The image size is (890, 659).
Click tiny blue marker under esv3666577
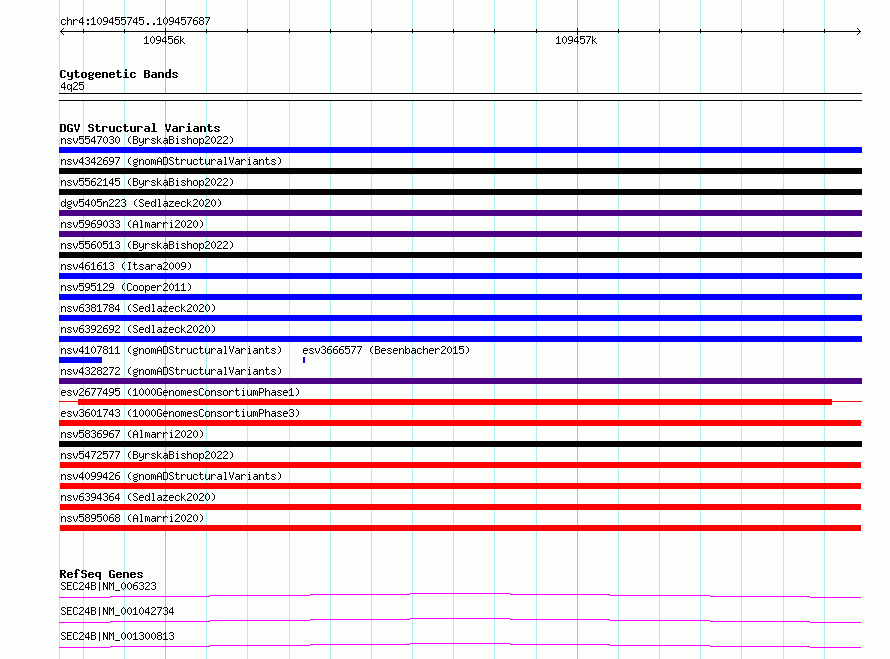(x=304, y=360)
